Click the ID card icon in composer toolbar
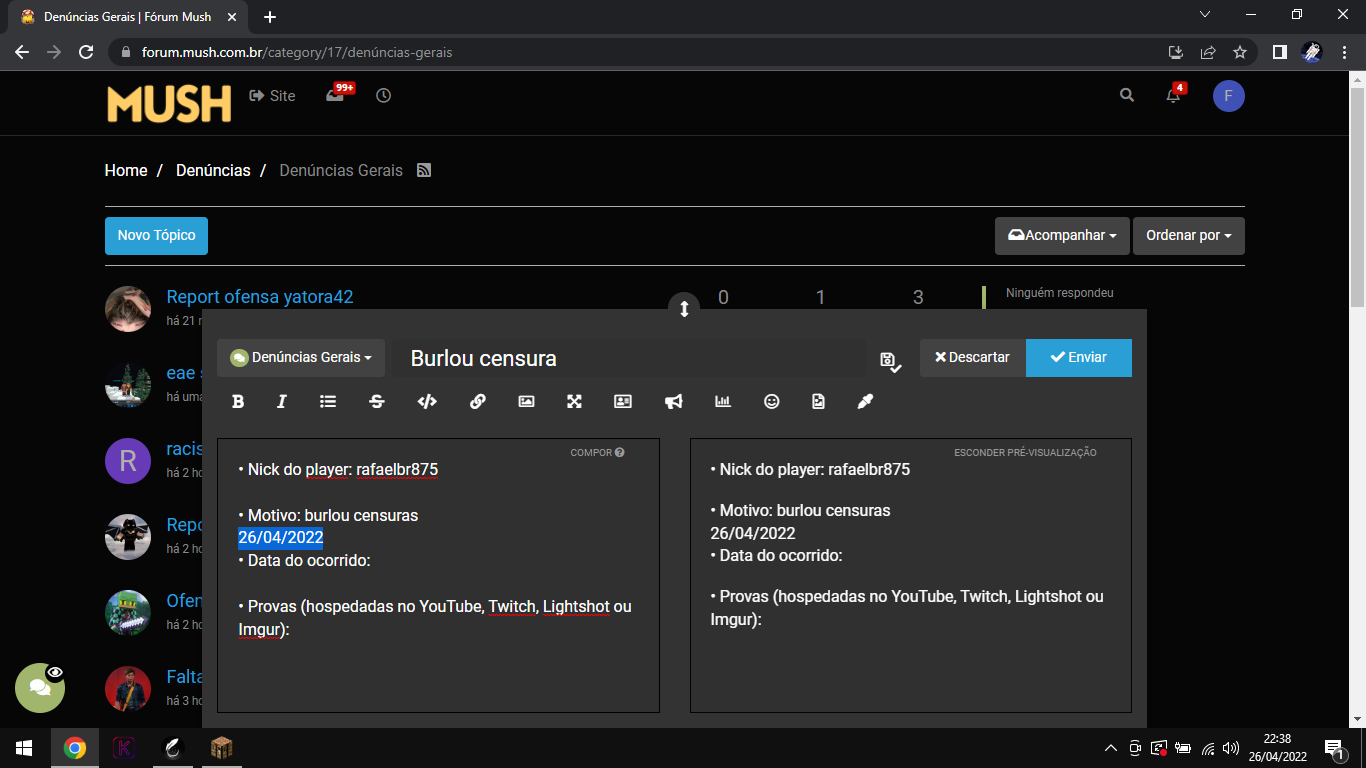This screenshot has width=1366, height=768. tap(623, 401)
